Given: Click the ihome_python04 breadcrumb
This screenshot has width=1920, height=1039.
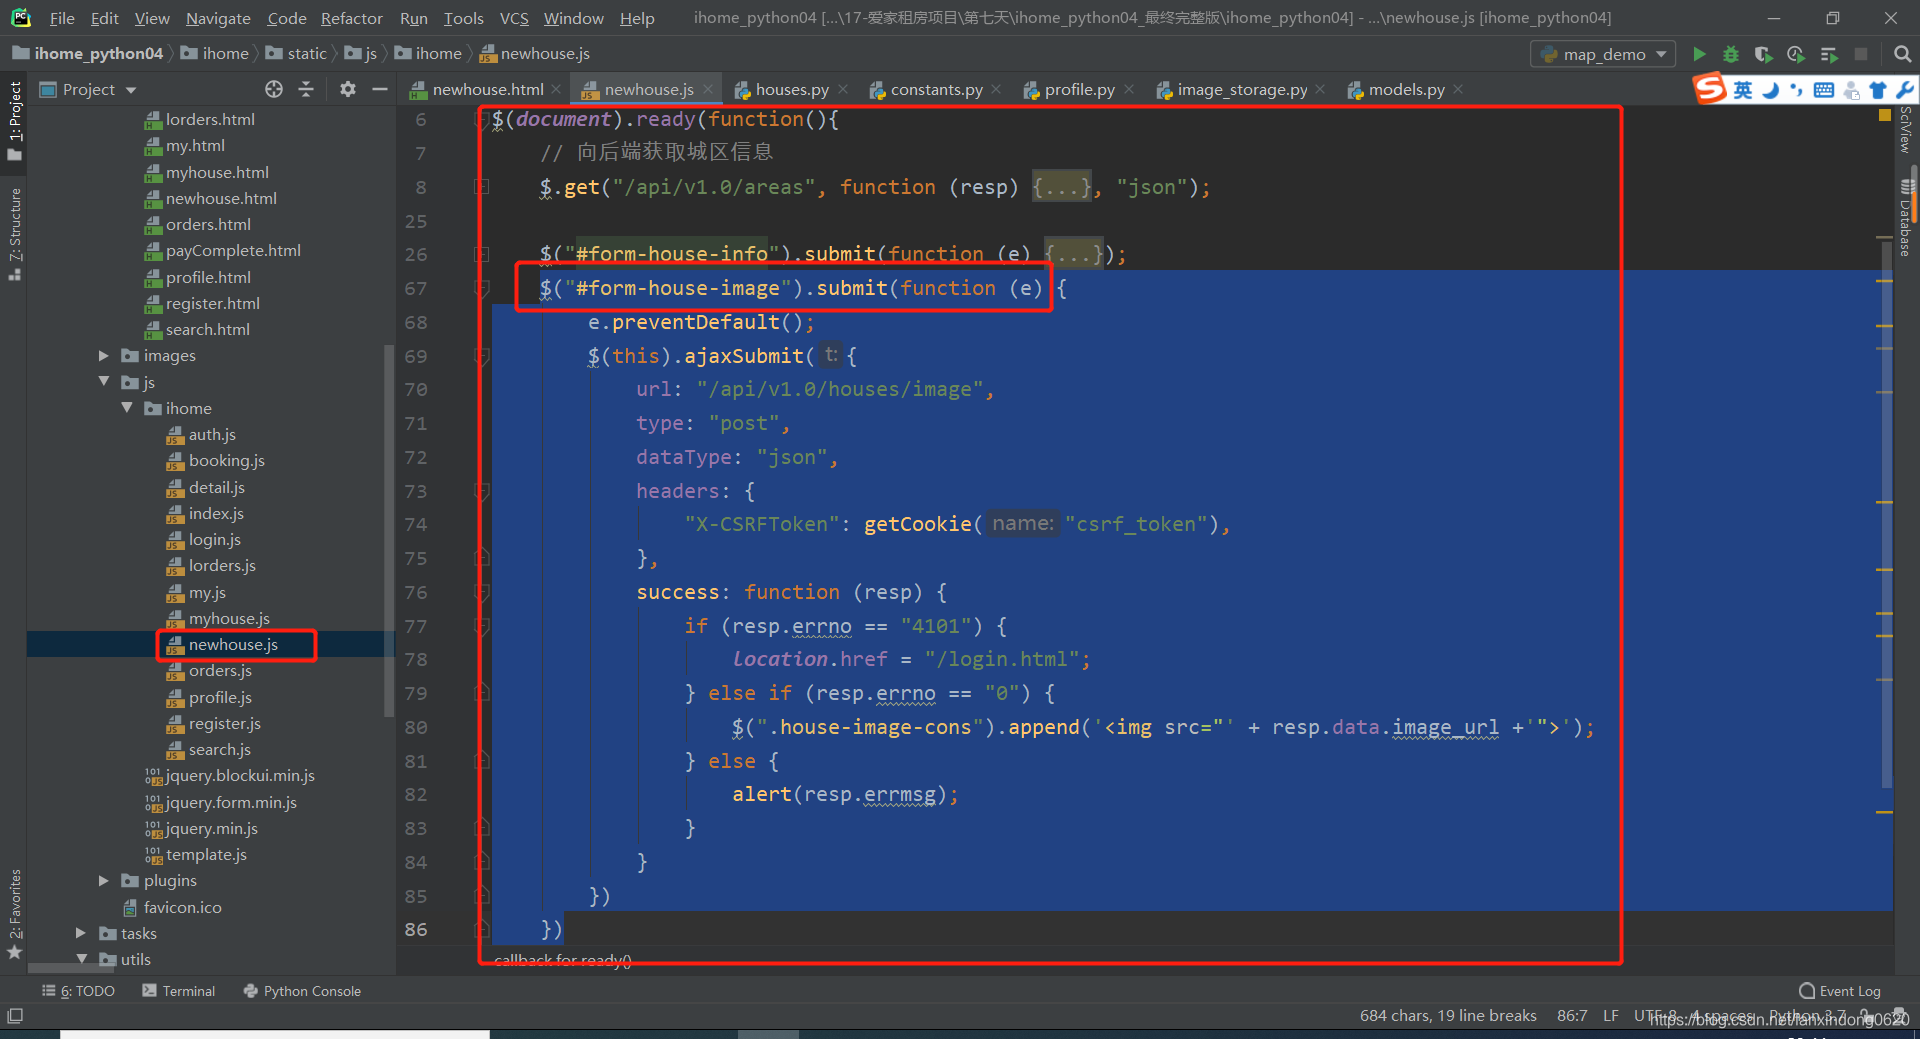Looking at the screenshot, I should coord(88,54).
